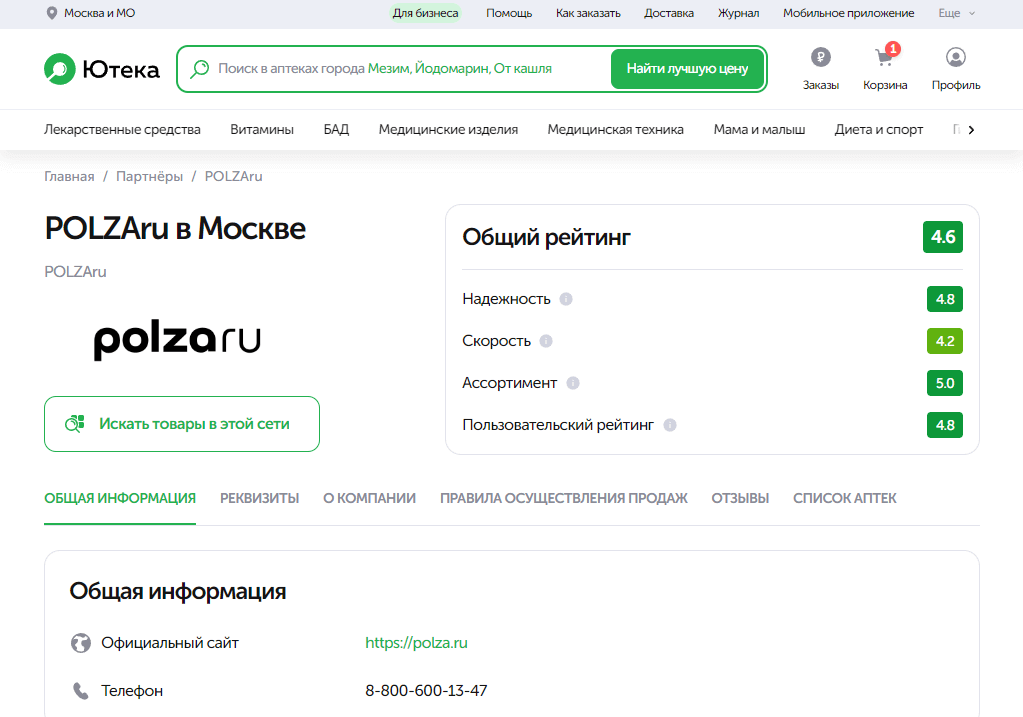Open the Корзина cart icon
Image resolution: width=1023 pixels, height=717 pixels.
point(885,57)
